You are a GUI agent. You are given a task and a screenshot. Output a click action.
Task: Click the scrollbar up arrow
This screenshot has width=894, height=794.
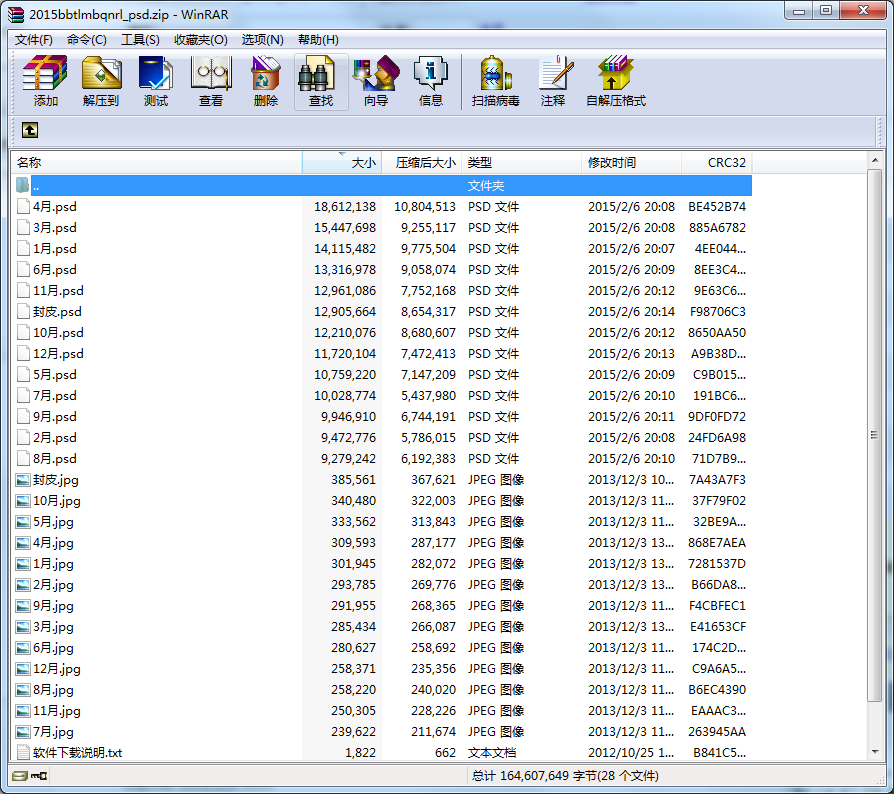pos(875,161)
